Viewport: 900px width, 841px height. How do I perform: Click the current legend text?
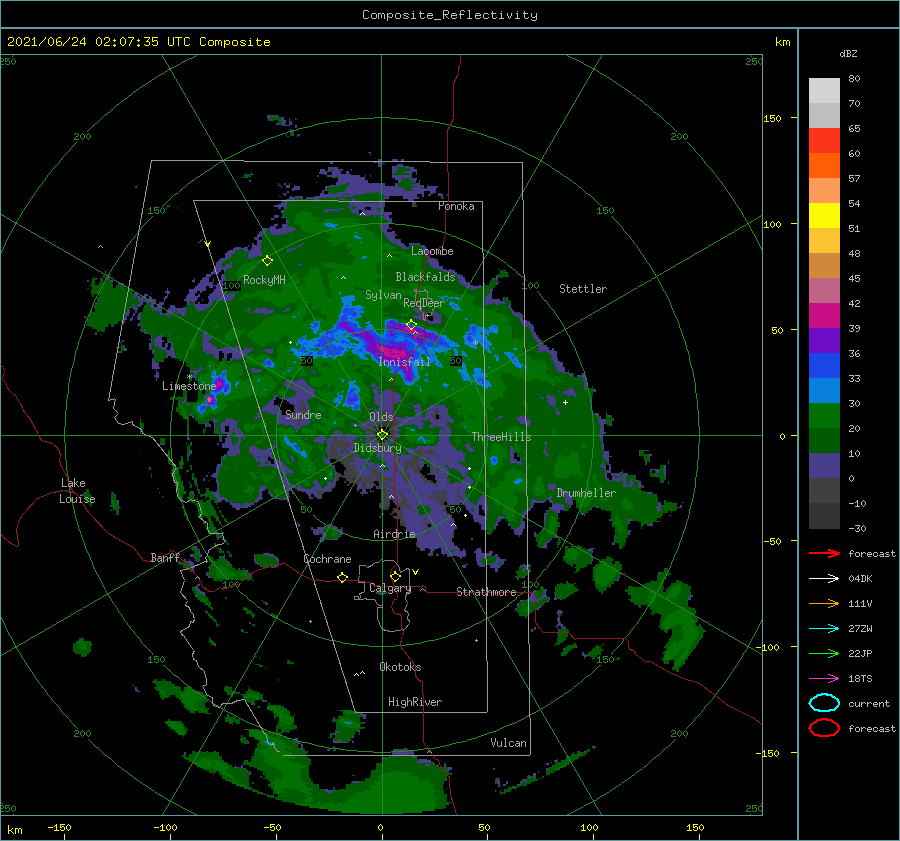(x=869, y=703)
